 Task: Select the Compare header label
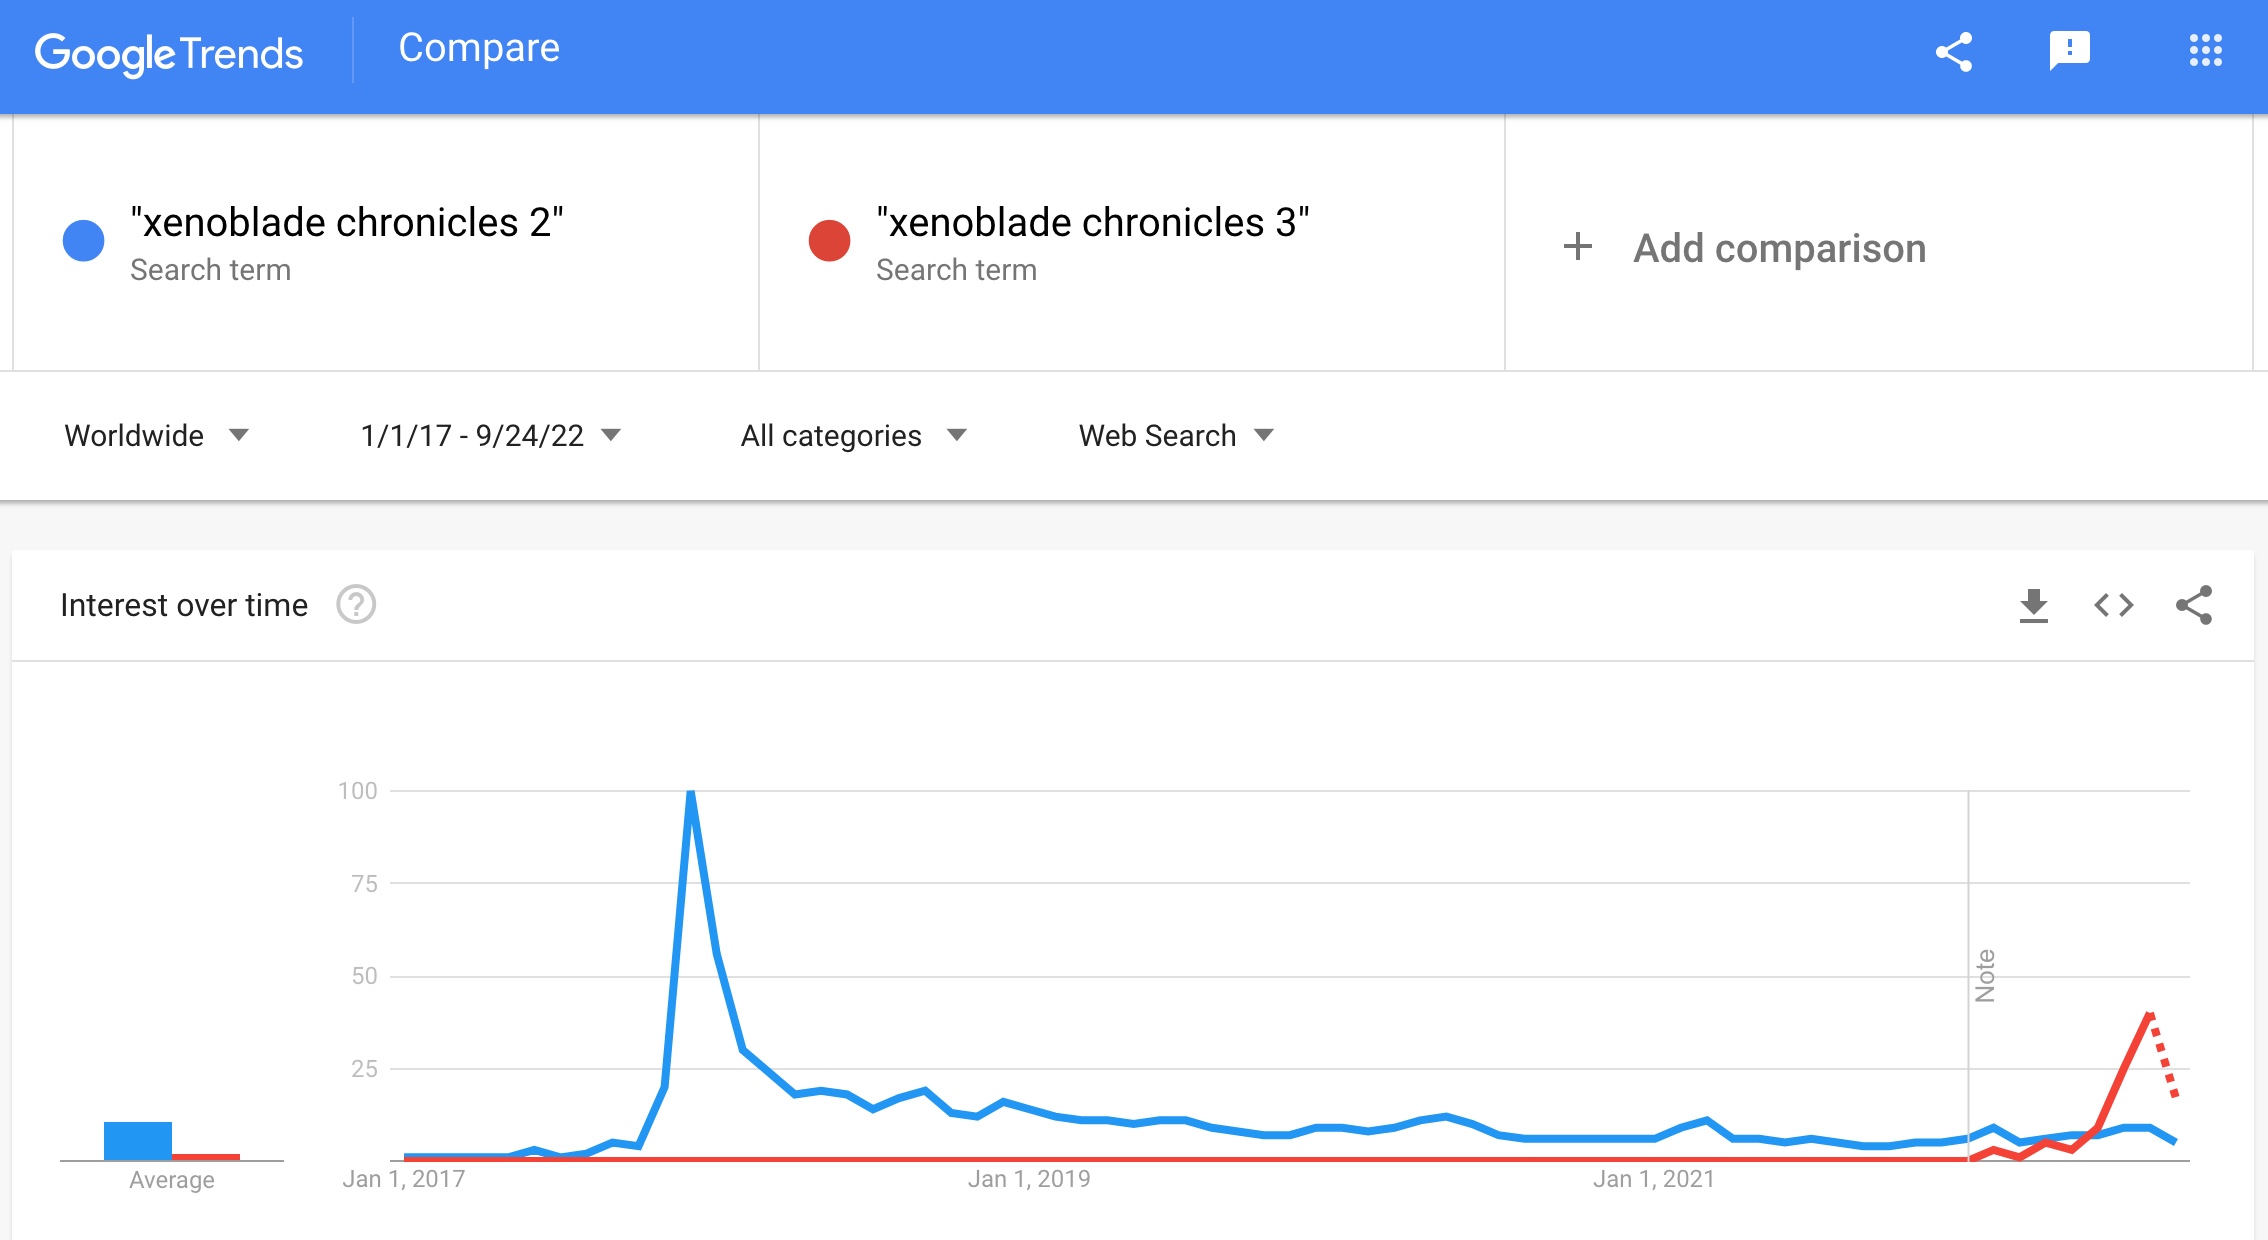point(479,48)
